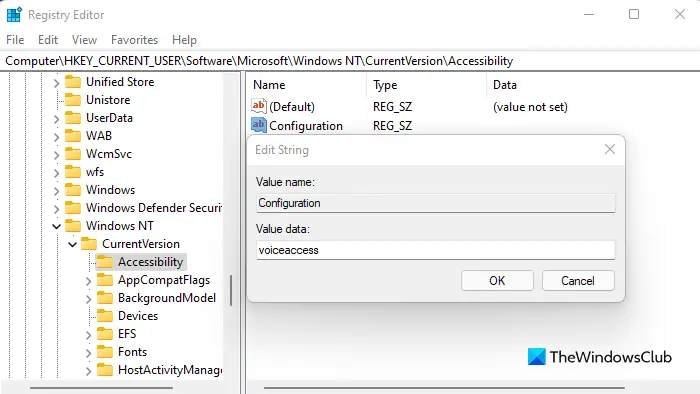Select the Devices tree item label
The width and height of the screenshot is (700, 394).
coord(138,316)
